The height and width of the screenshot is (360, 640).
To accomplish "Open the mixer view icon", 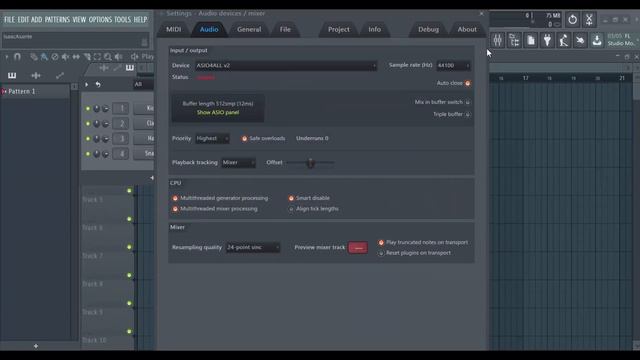I will (498, 40).
